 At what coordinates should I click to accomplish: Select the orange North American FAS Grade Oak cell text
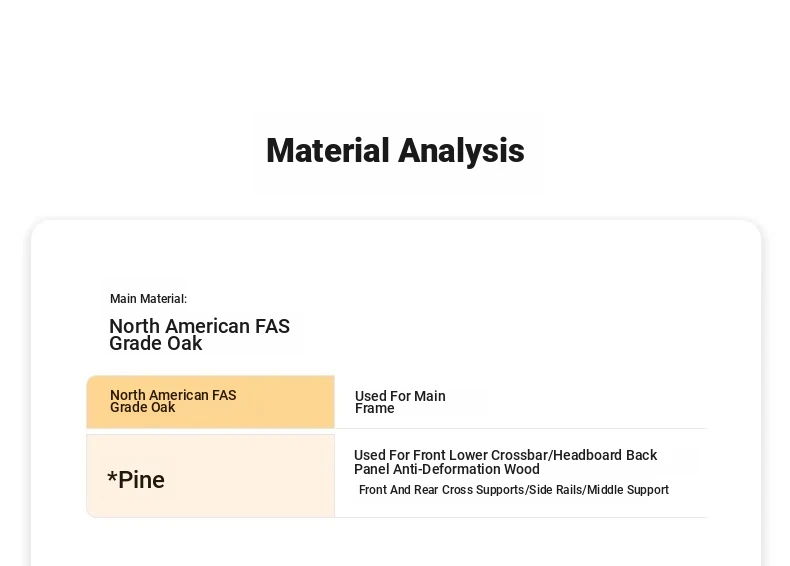[173, 401]
